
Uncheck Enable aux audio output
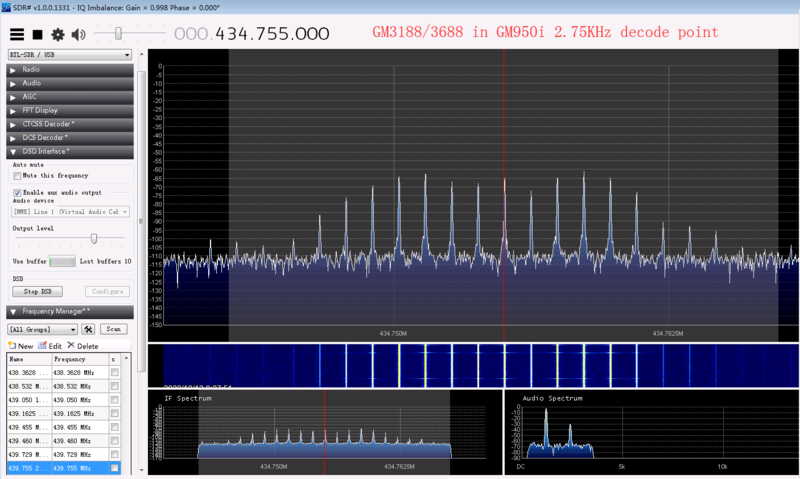click(17, 193)
